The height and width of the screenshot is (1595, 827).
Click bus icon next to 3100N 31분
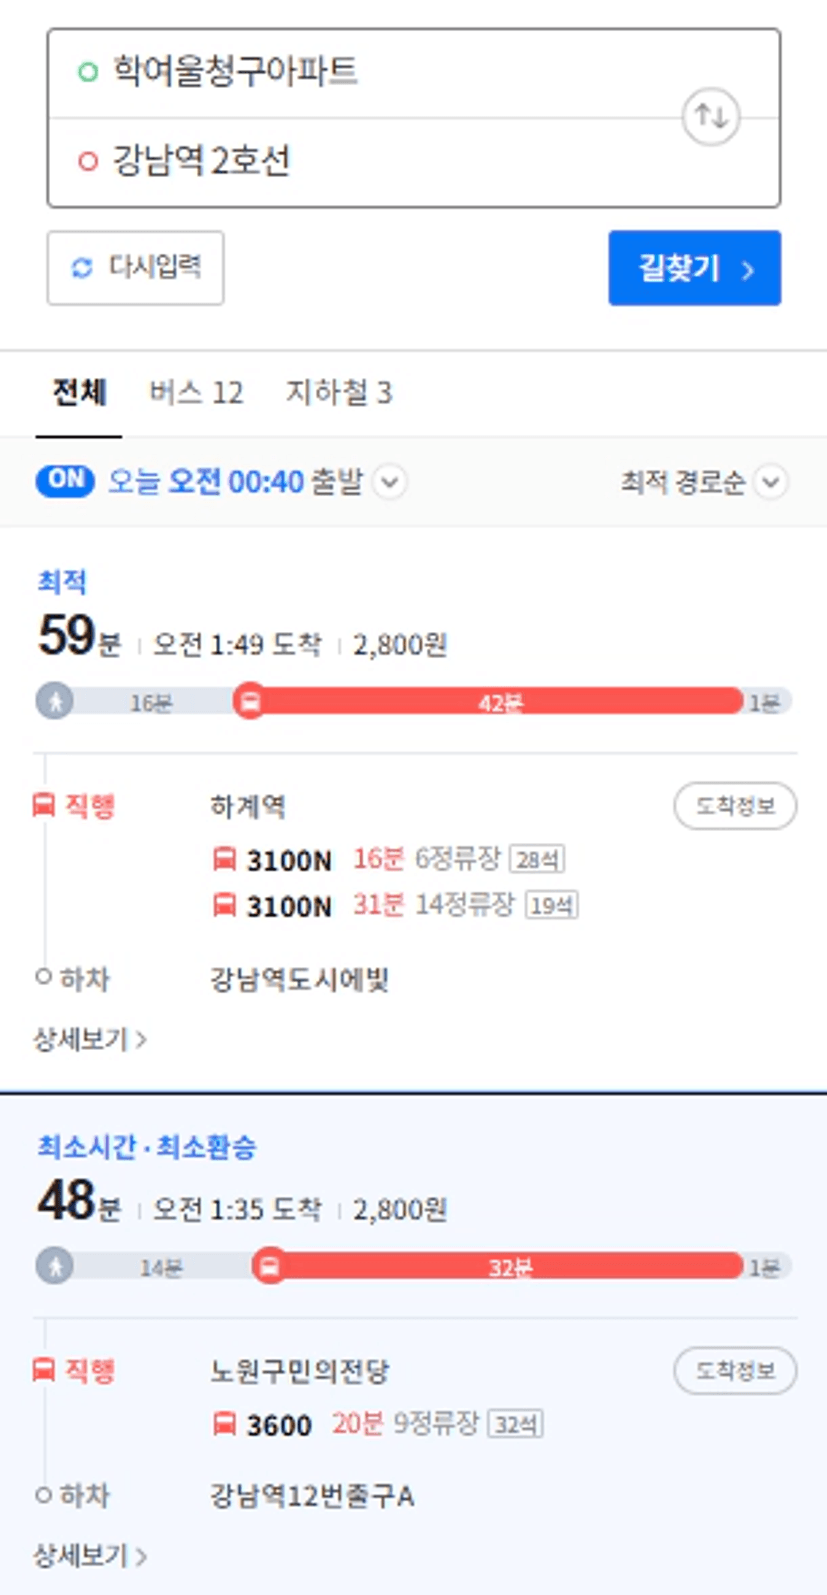click(x=225, y=906)
